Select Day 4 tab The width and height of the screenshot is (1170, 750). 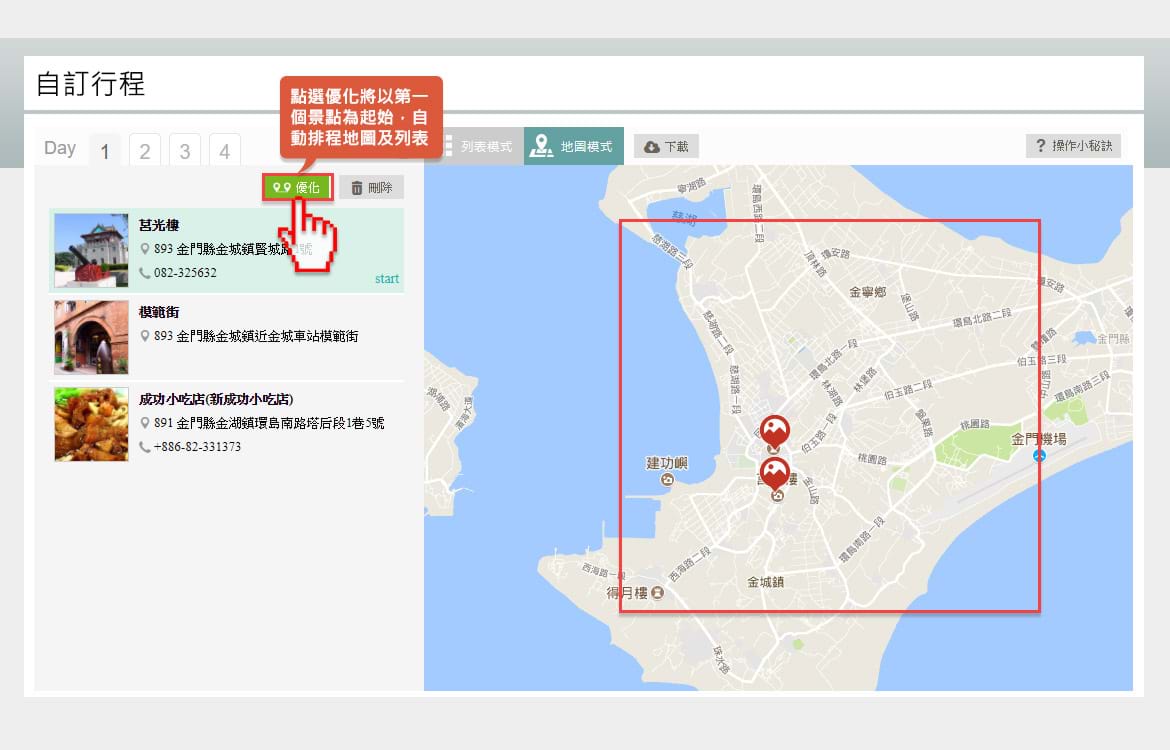[x=225, y=151]
